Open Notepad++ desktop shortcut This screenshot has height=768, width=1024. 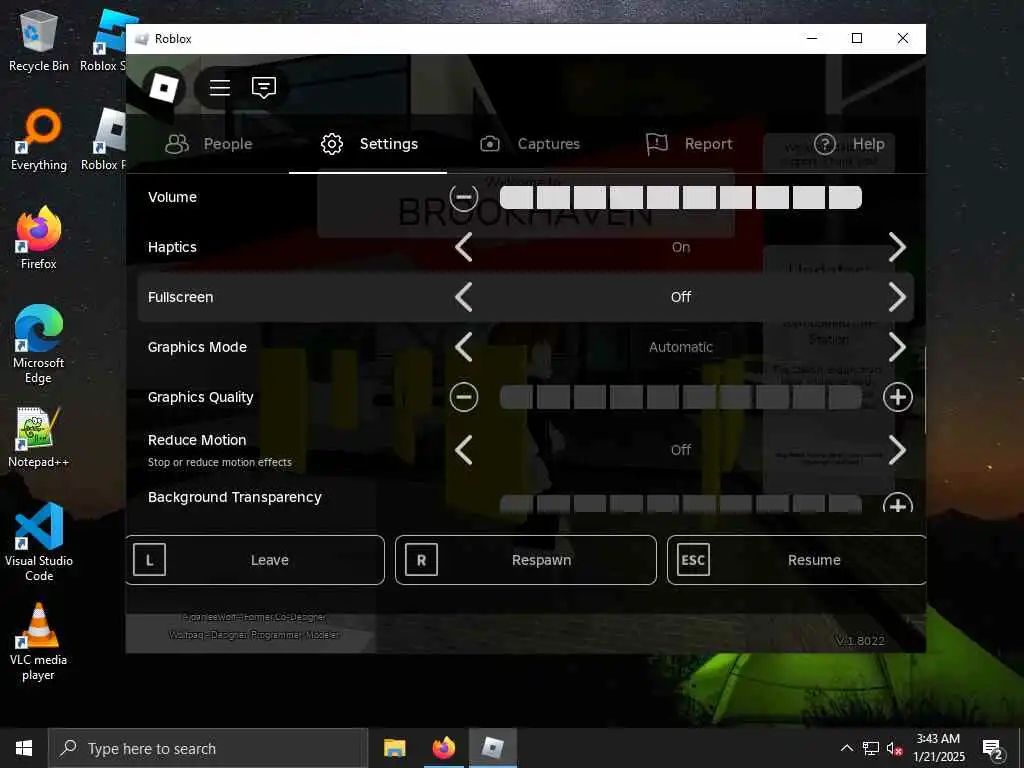[39, 438]
